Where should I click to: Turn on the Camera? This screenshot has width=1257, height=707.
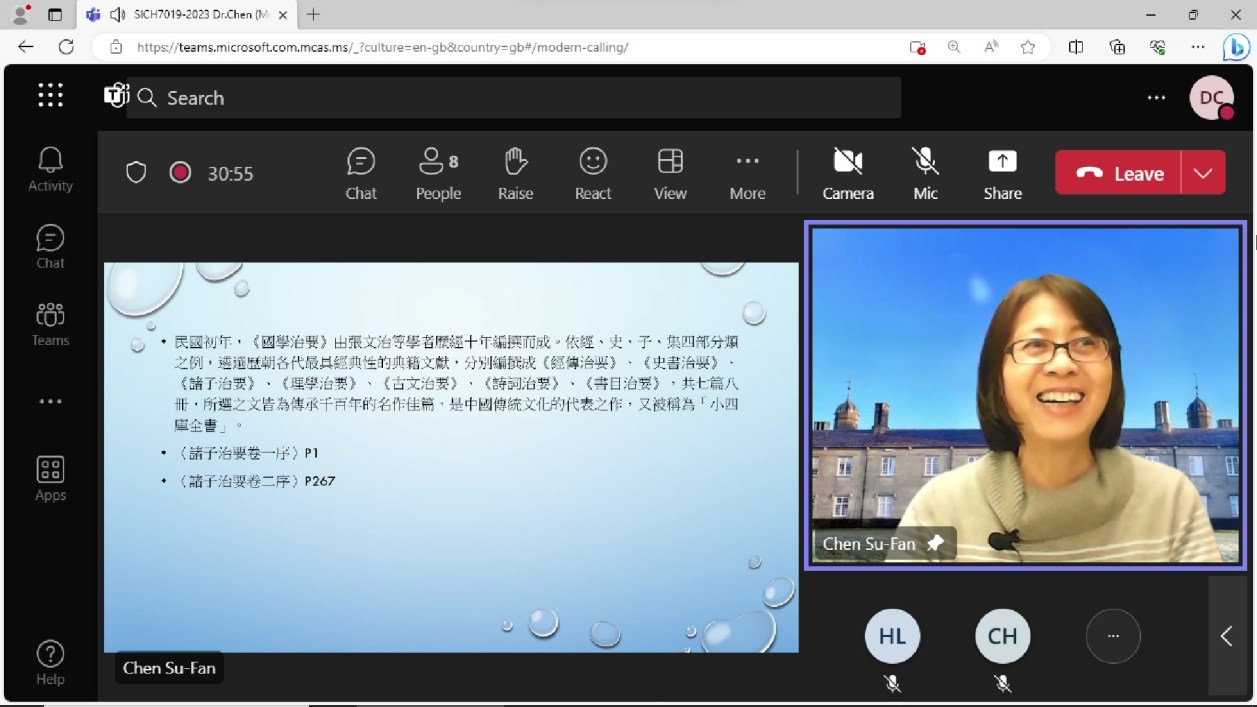pyautogui.click(x=848, y=173)
